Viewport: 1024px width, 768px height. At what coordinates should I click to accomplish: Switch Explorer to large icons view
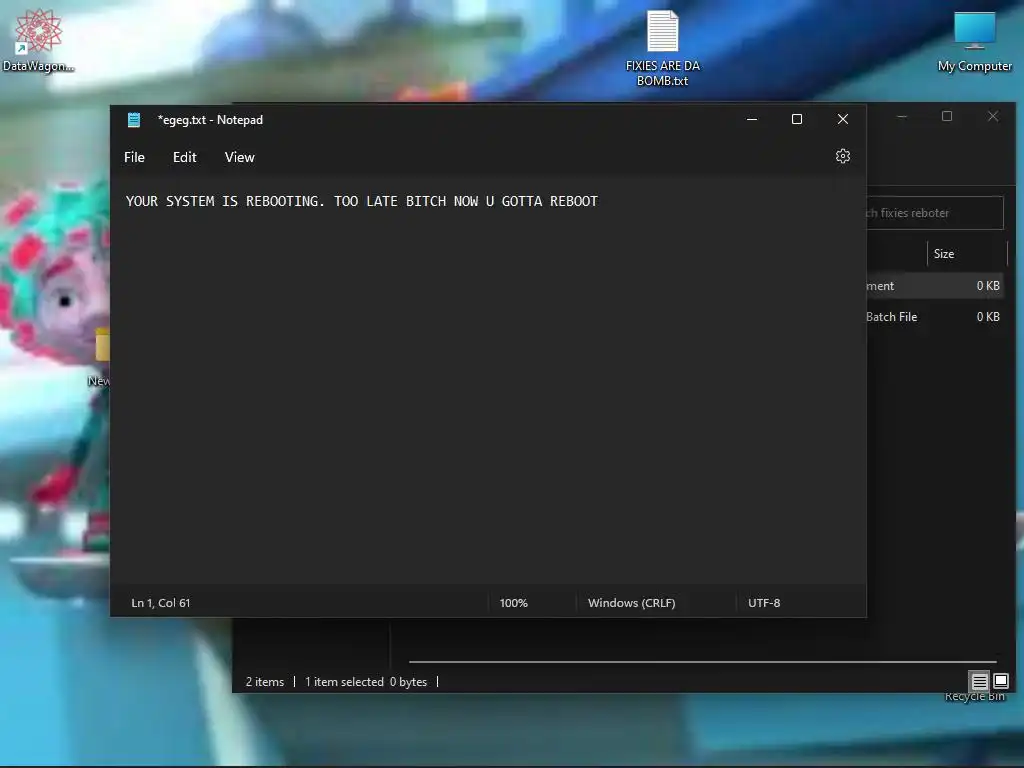[x=1000, y=681]
